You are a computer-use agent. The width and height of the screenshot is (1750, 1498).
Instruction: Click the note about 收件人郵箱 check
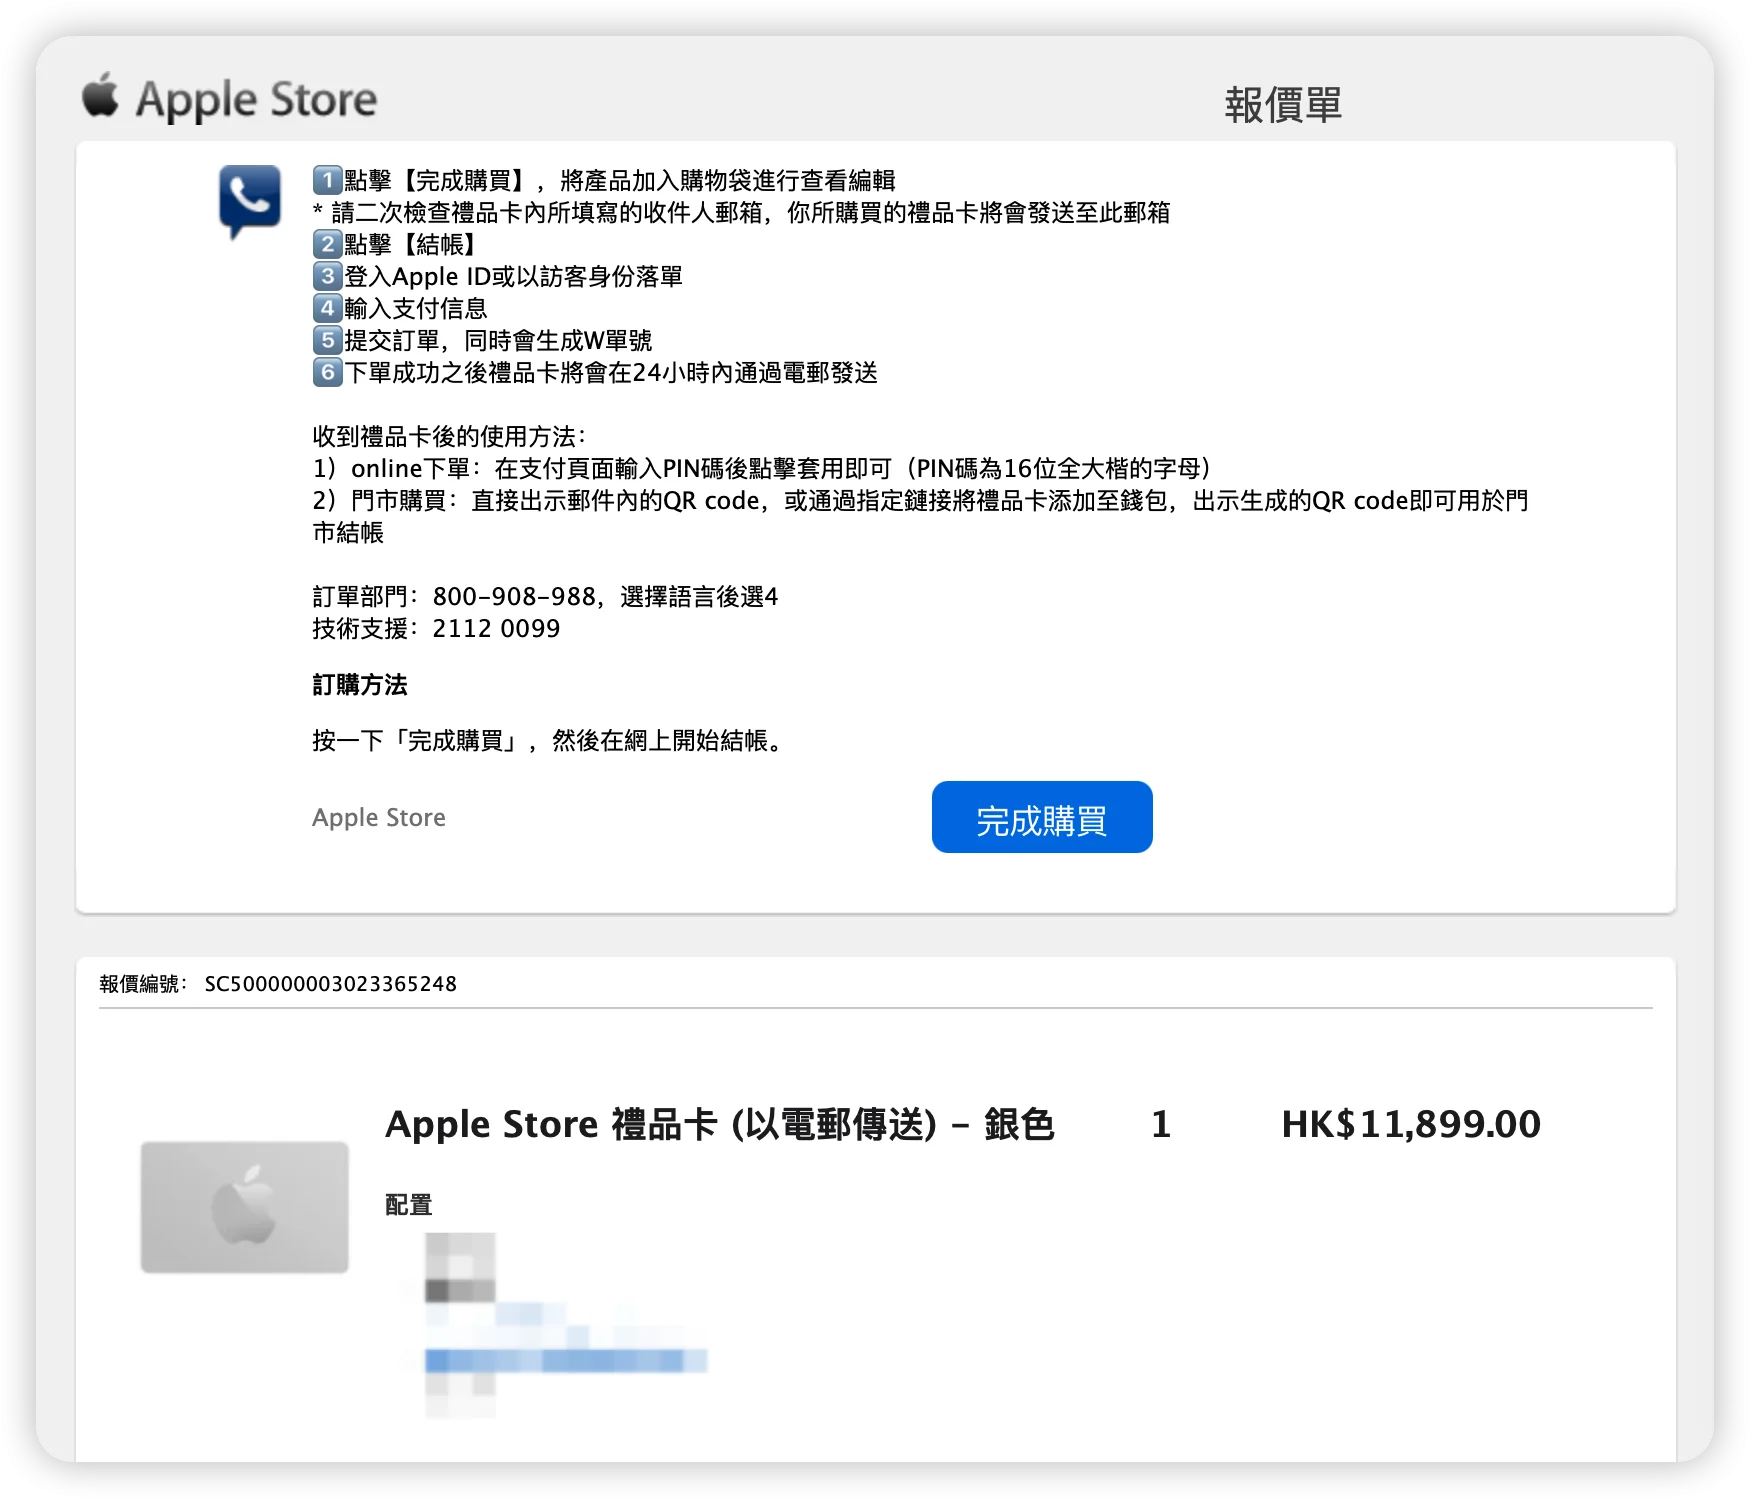[x=741, y=213]
